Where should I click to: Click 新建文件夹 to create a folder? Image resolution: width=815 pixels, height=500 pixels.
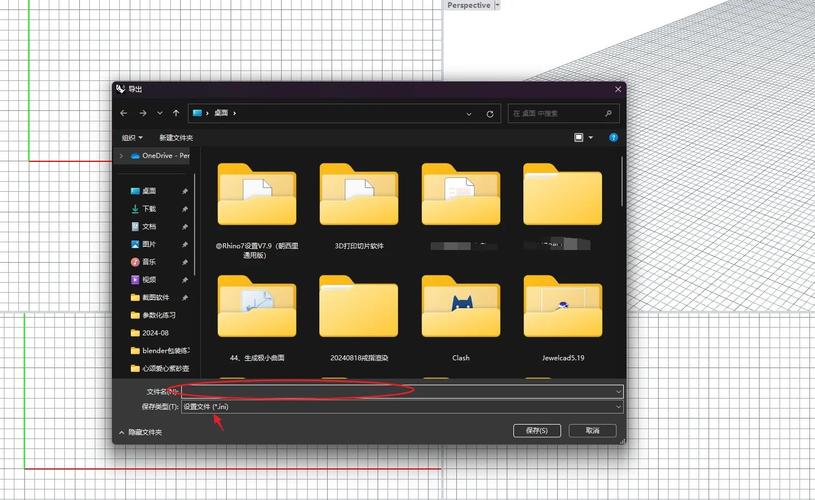click(176, 137)
